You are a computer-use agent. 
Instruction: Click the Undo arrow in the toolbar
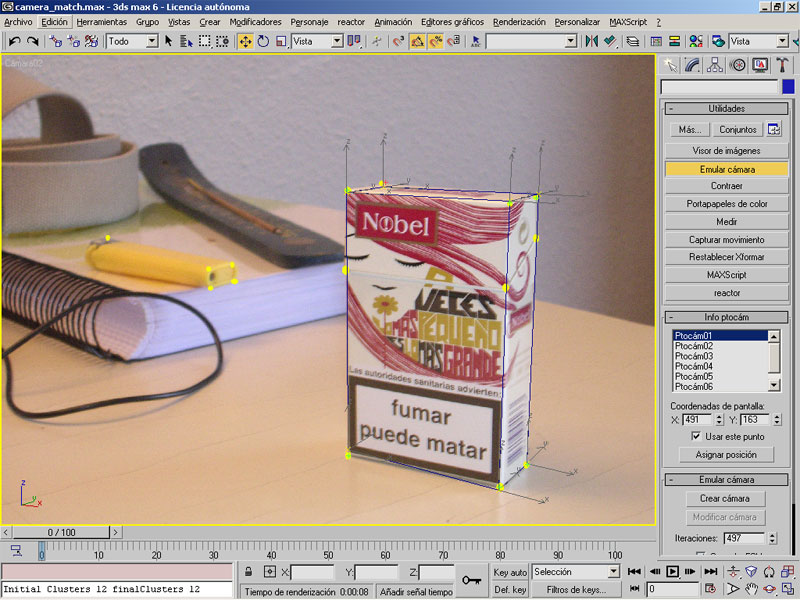(15, 41)
